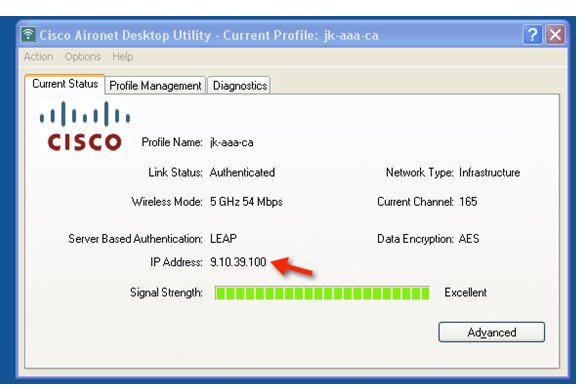Click the Signal Strength: label
584x388 pixels.
coord(166,293)
